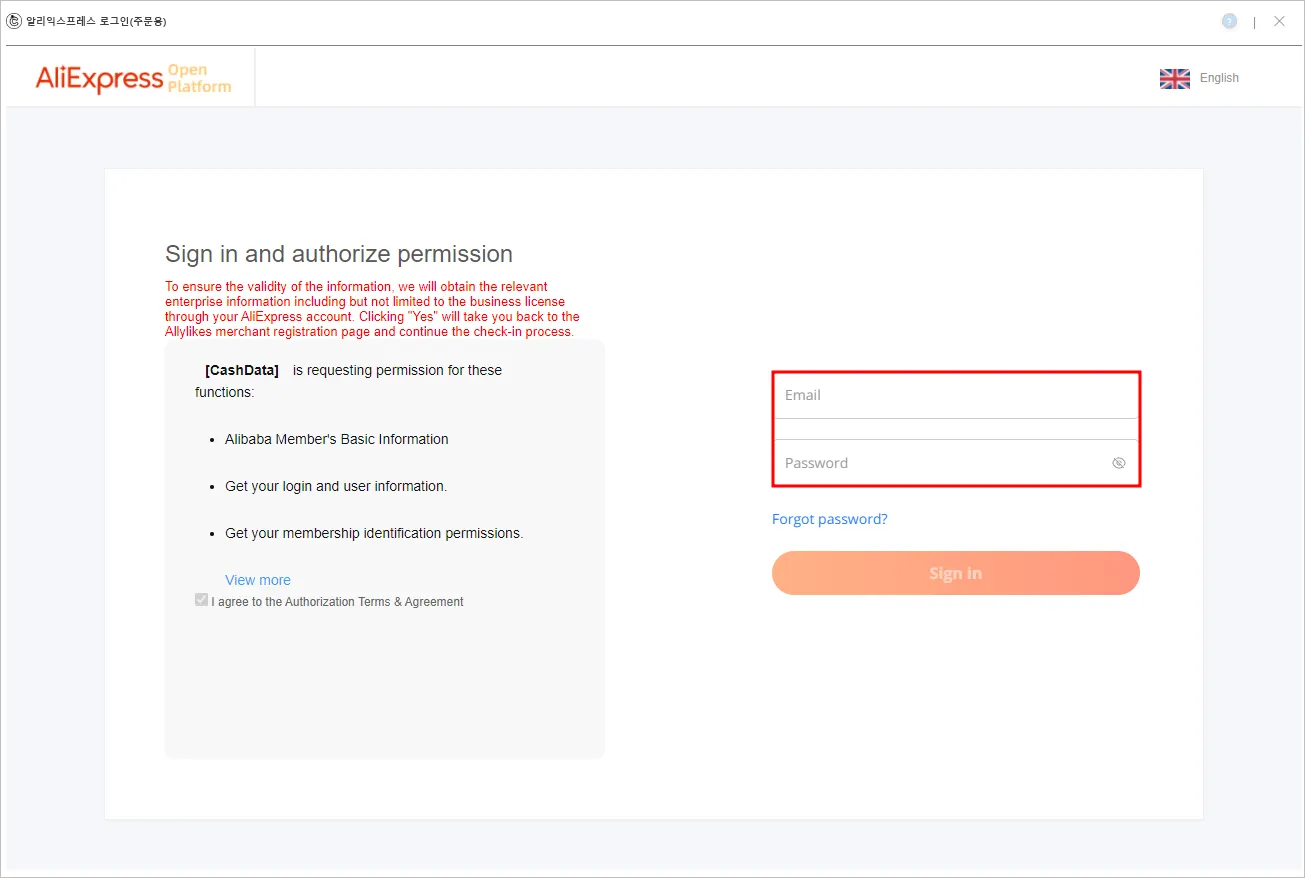Viewport: 1305px width, 878px height.
Task: Select the [CashData] app name text
Action: [242, 370]
